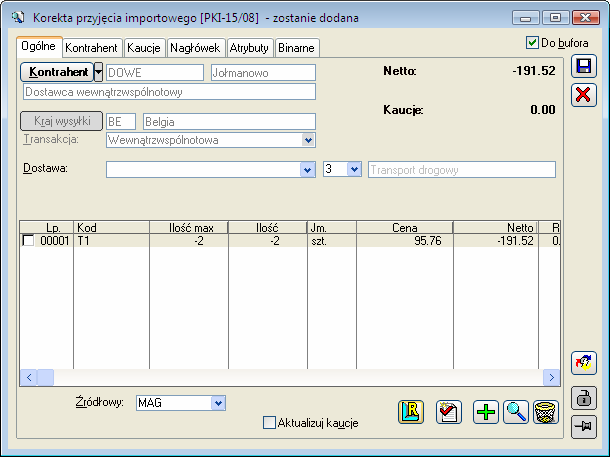Click the Transport drogowy field

click(462, 170)
